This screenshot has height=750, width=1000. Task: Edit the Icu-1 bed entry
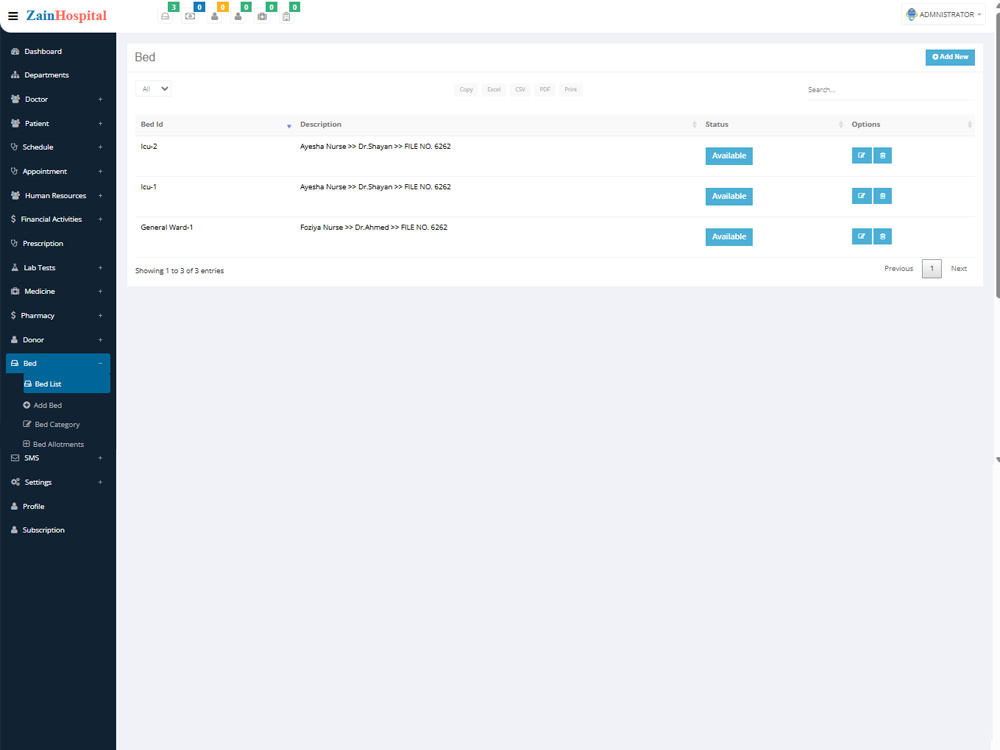point(862,196)
